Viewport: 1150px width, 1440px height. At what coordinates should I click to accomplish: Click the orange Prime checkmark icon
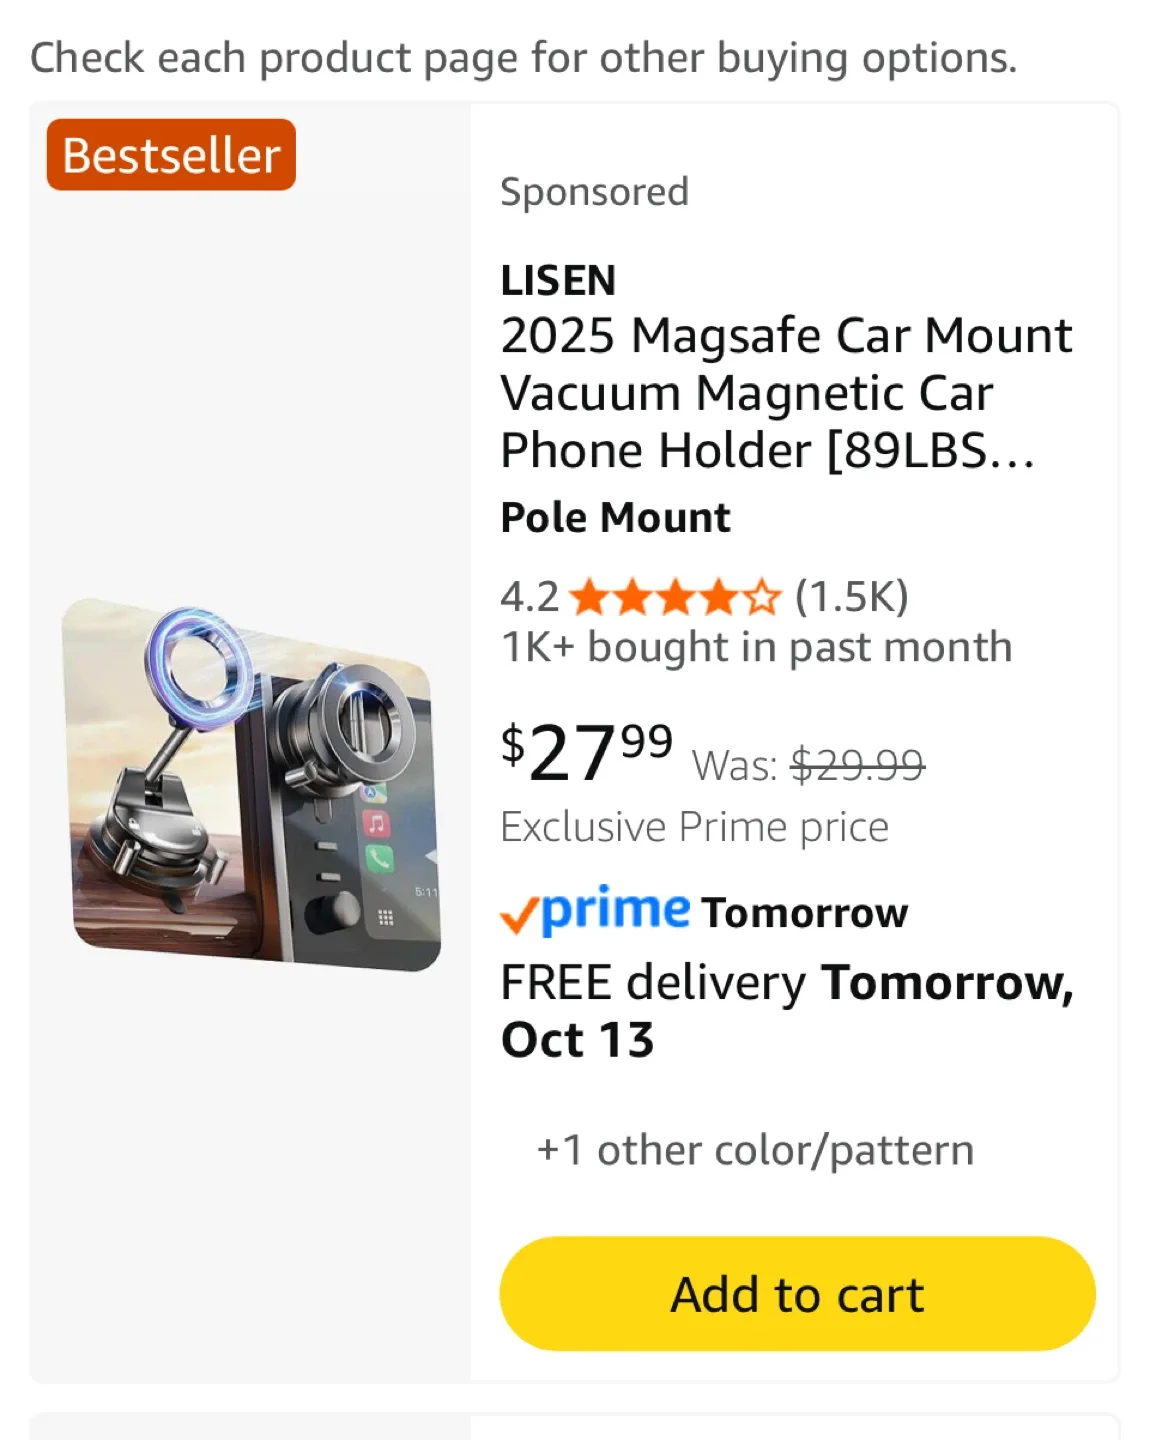click(x=519, y=915)
